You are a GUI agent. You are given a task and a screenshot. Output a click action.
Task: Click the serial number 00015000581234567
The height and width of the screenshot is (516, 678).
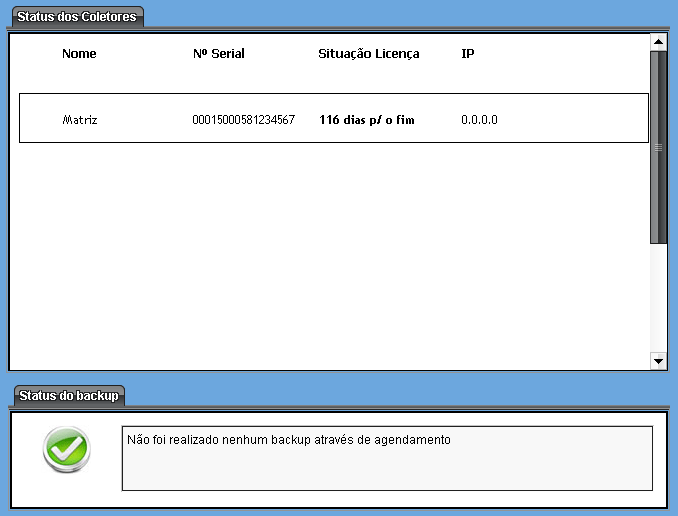[x=243, y=120]
